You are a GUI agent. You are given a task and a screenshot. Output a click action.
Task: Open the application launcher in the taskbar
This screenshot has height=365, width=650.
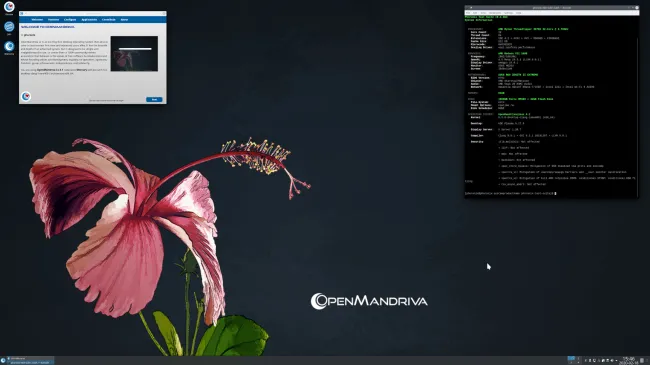(3, 360)
